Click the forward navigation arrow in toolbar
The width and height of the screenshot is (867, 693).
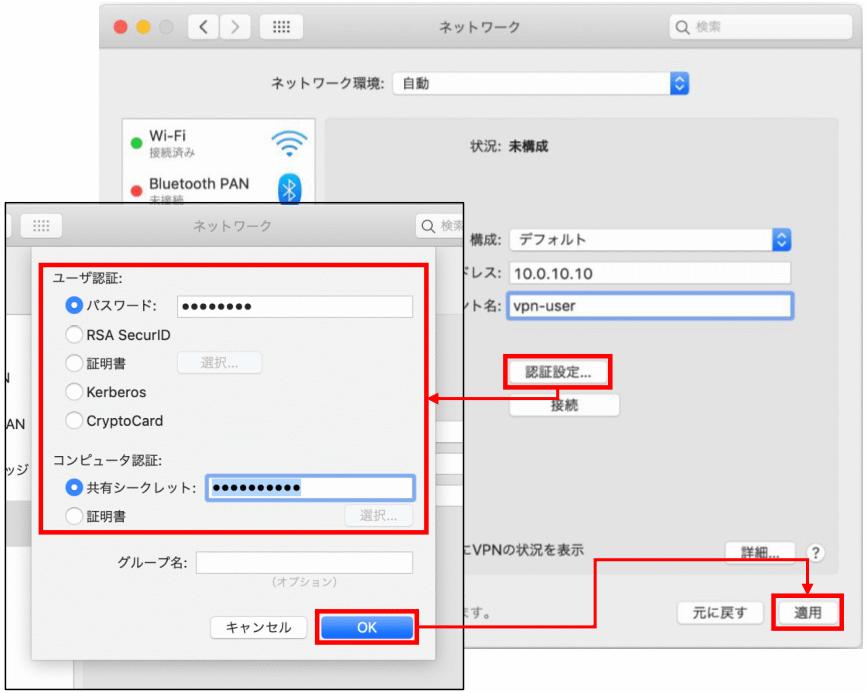[x=236, y=28]
